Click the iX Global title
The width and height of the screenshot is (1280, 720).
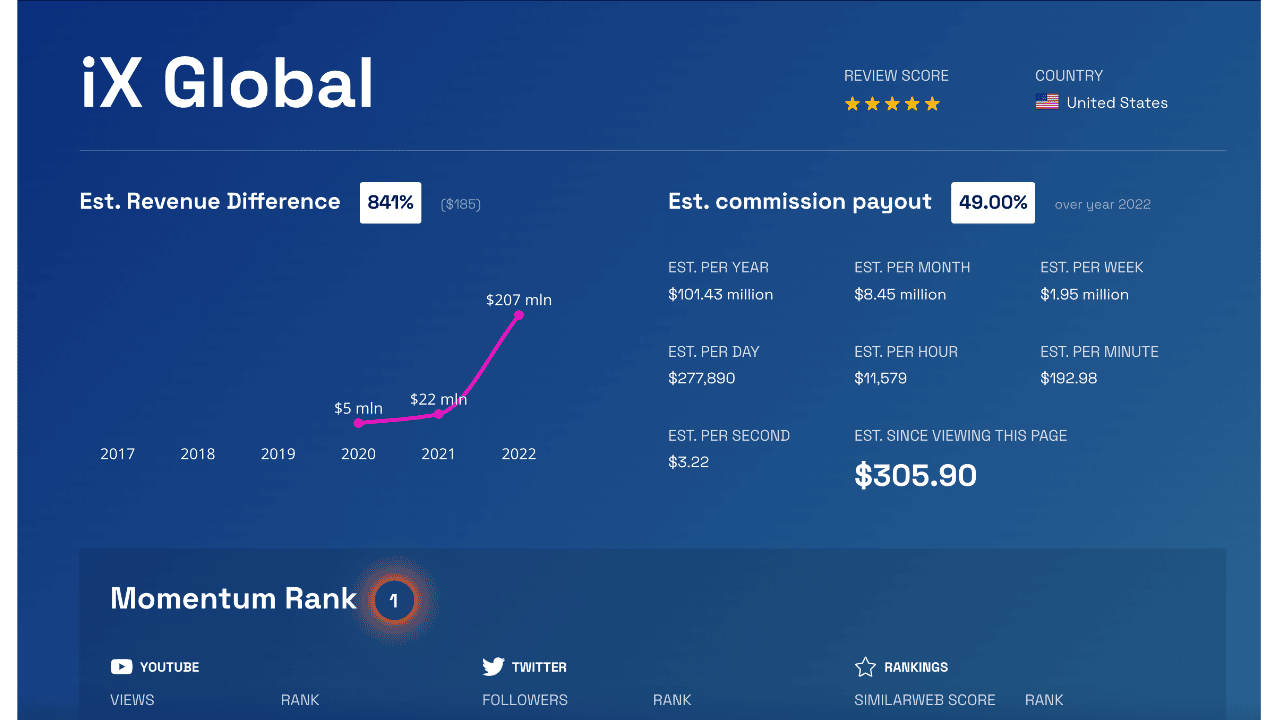227,82
